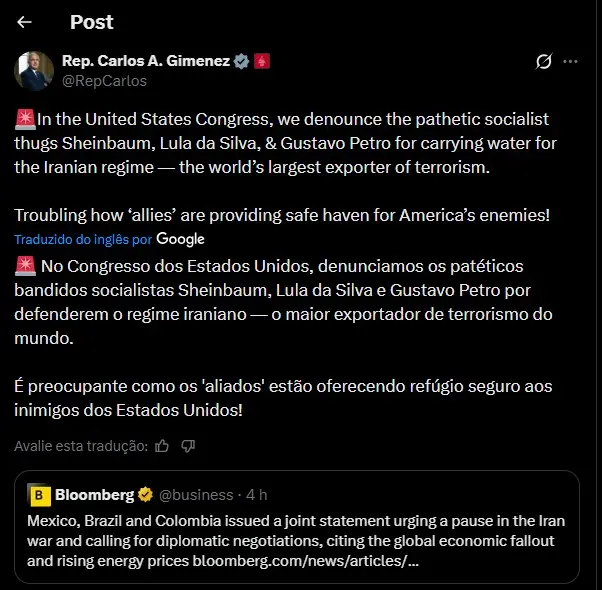
Task: Click the Rep. Carlos A. Gimenez name
Action: (146, 62)
